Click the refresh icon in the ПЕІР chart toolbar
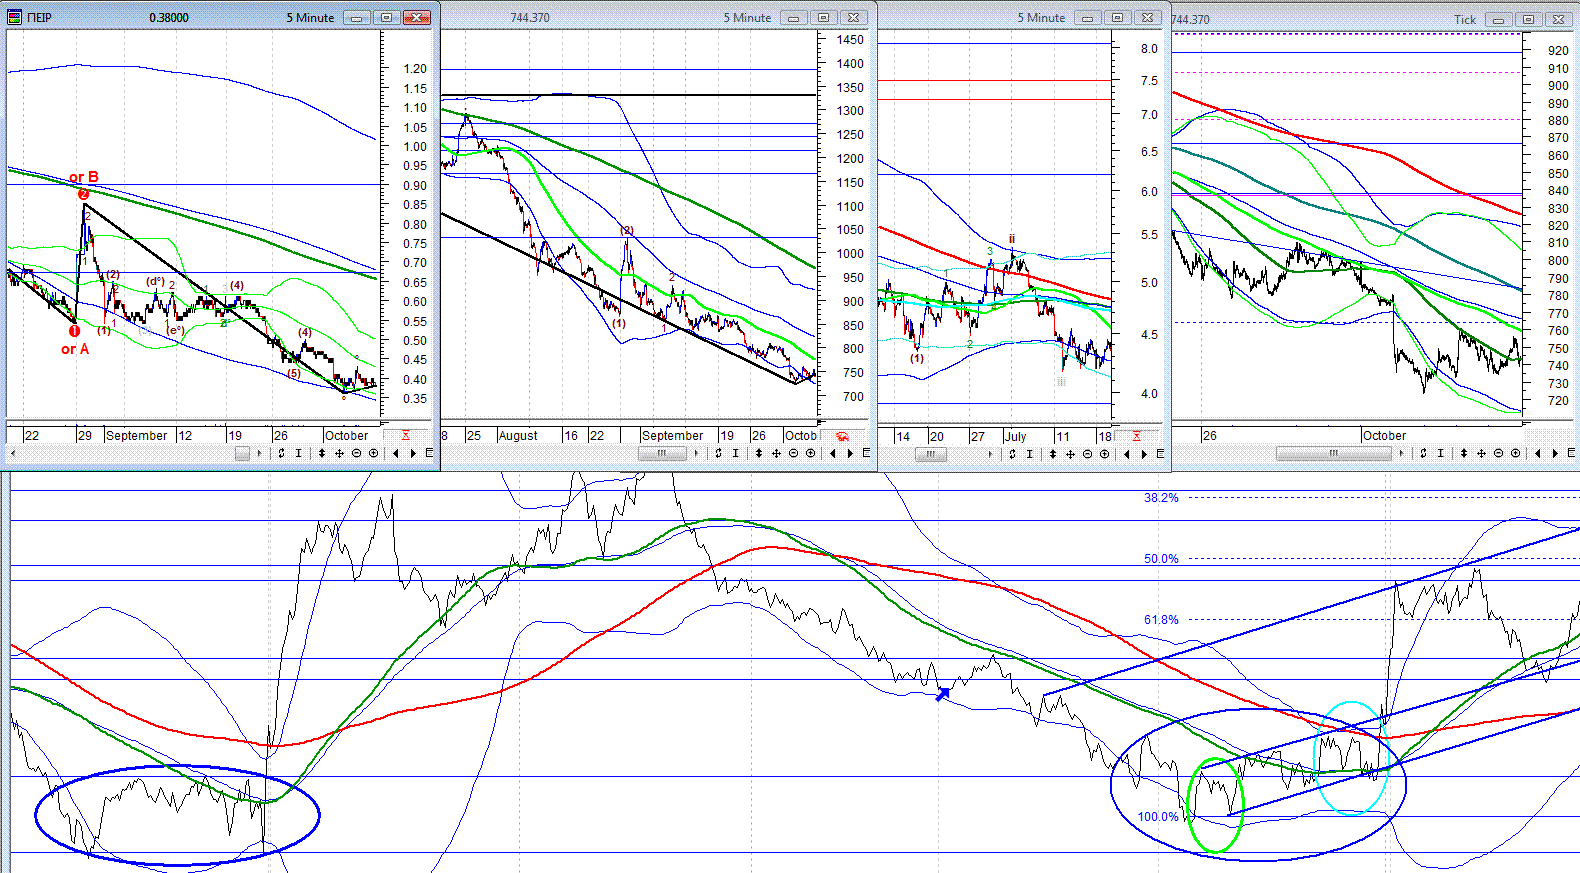1580x873 pixels. [x=281, y=453]
